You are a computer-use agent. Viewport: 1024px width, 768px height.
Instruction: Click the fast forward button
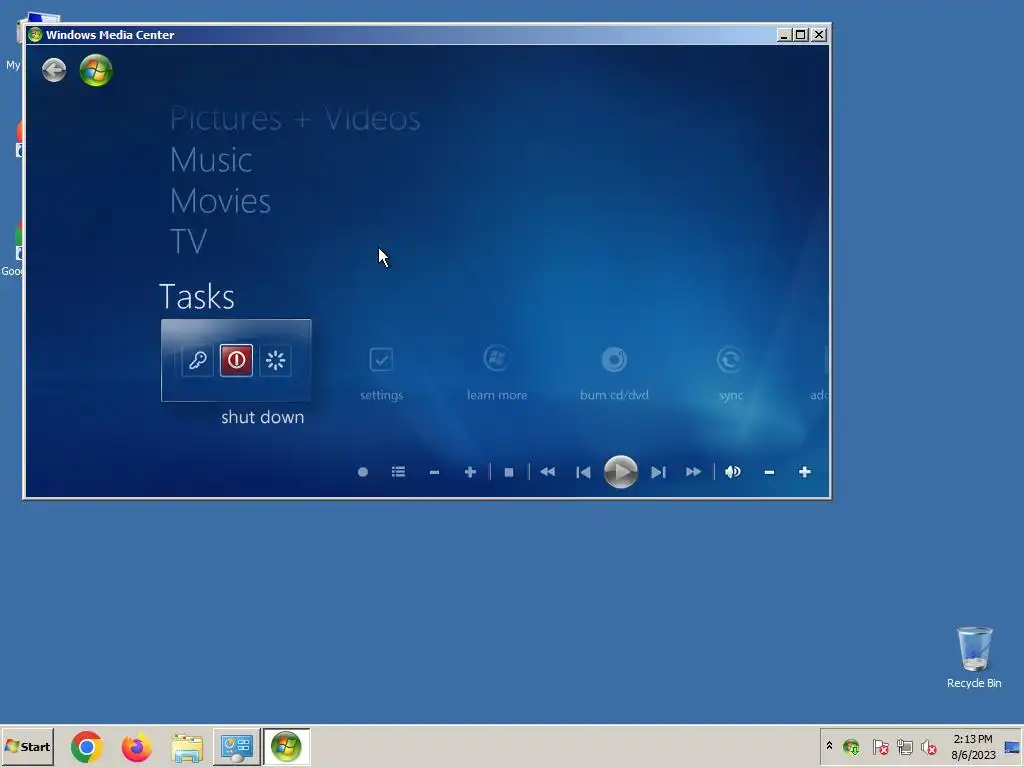(x=694, y=472)
